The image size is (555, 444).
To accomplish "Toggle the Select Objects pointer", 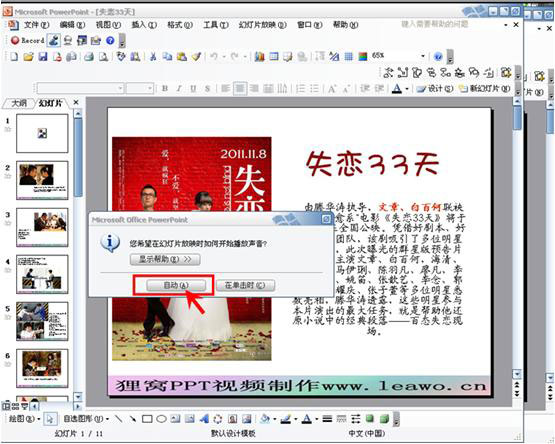I will pyautogui.click(x=50, y=419).
